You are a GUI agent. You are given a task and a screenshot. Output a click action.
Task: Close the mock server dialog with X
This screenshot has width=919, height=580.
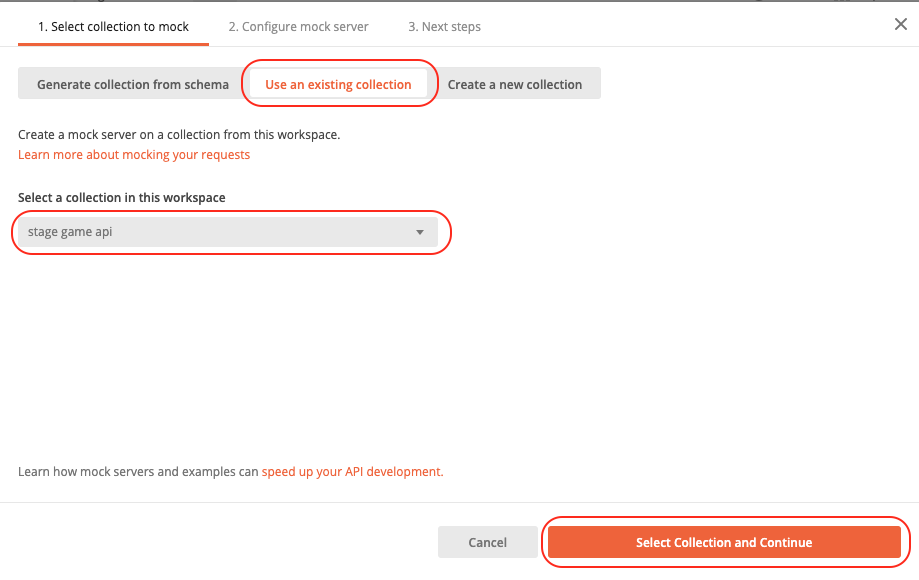pyautogui.click(x=900, y=24)
